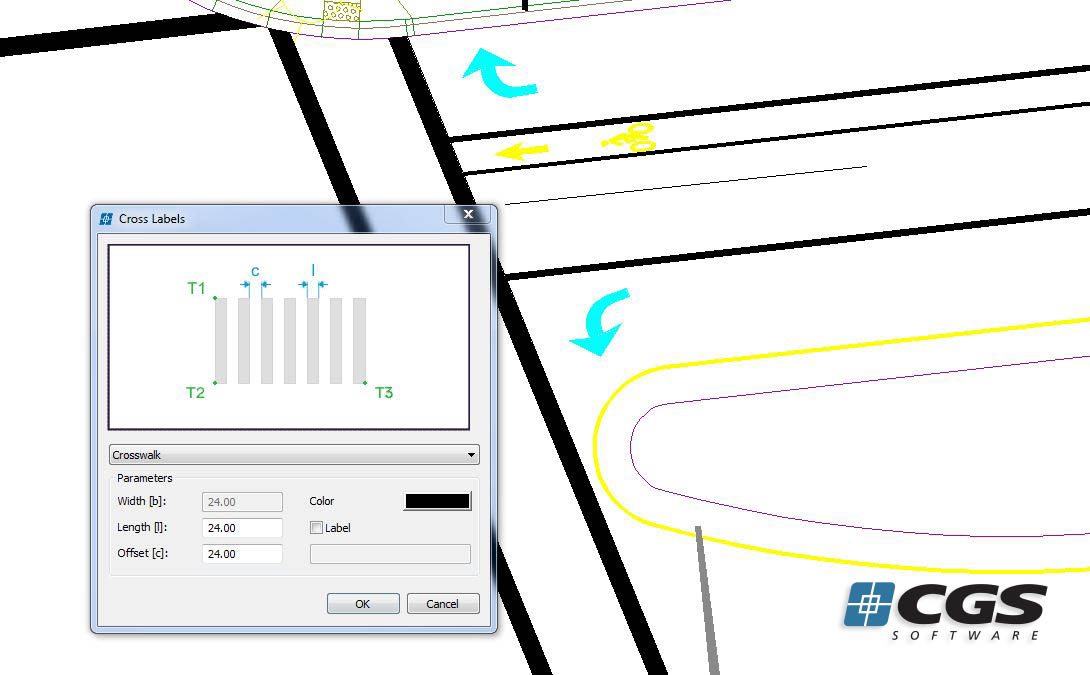Edit the Offset [c] input field
Screen dimensions: 1090x675
tap(242, 554)
